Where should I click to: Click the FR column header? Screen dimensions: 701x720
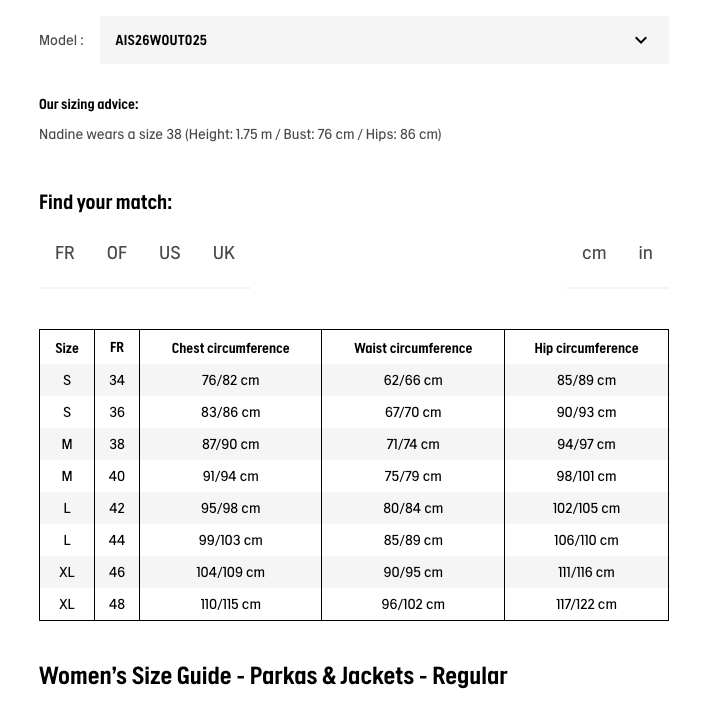pos(117,348)
